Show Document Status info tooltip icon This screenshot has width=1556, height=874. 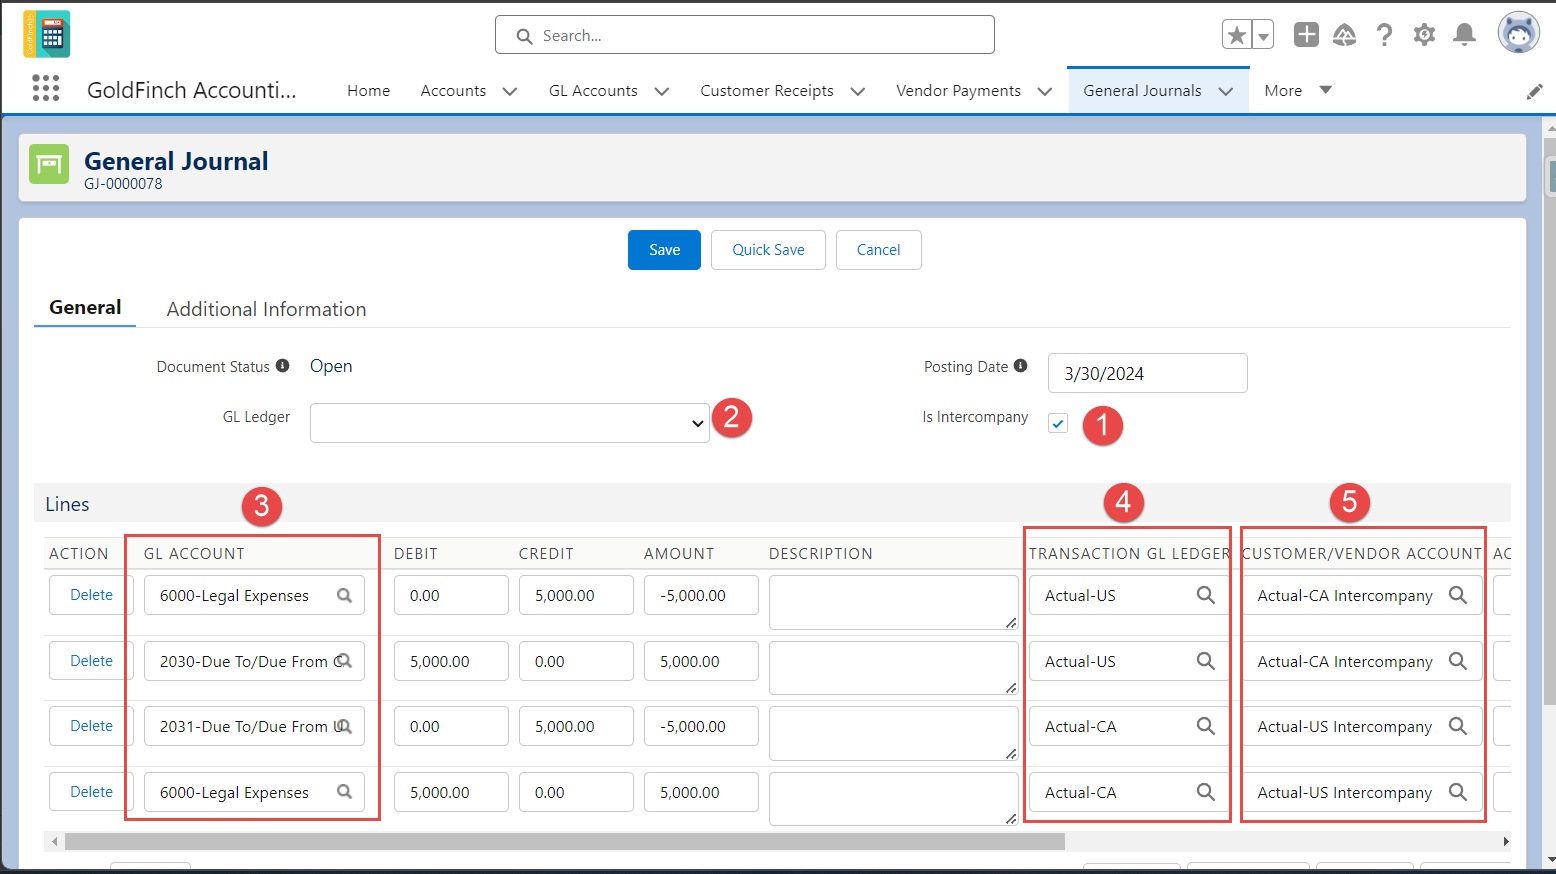[x=283, y=366]
